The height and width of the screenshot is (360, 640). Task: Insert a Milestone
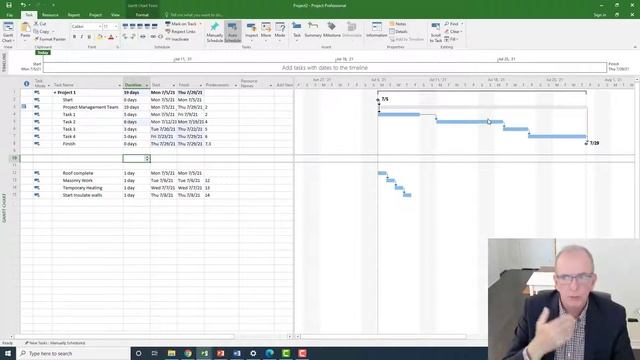331,30
